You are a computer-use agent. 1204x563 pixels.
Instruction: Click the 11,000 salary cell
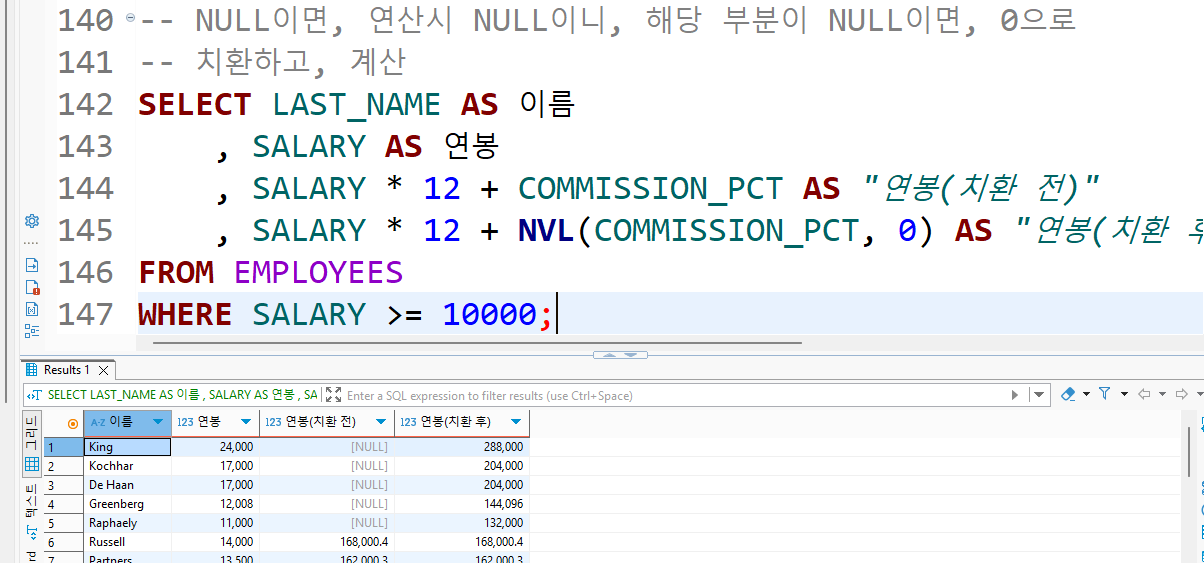tap(215, 523)
